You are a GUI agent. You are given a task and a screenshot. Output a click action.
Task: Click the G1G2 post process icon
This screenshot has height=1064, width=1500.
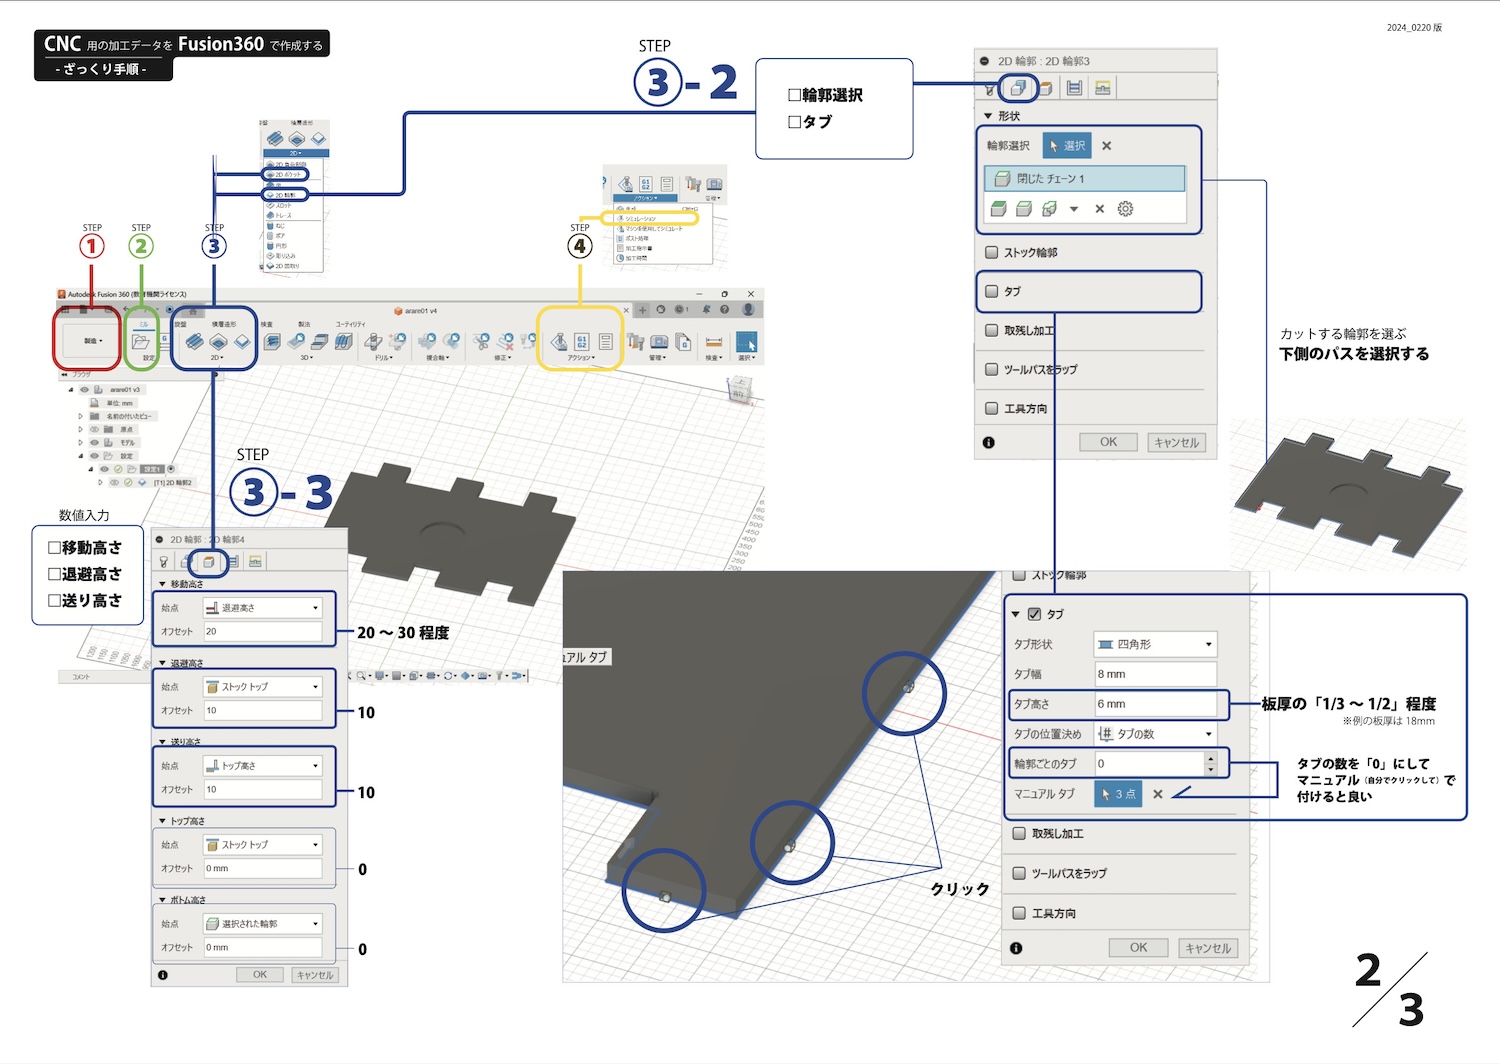tap(583, 340)
